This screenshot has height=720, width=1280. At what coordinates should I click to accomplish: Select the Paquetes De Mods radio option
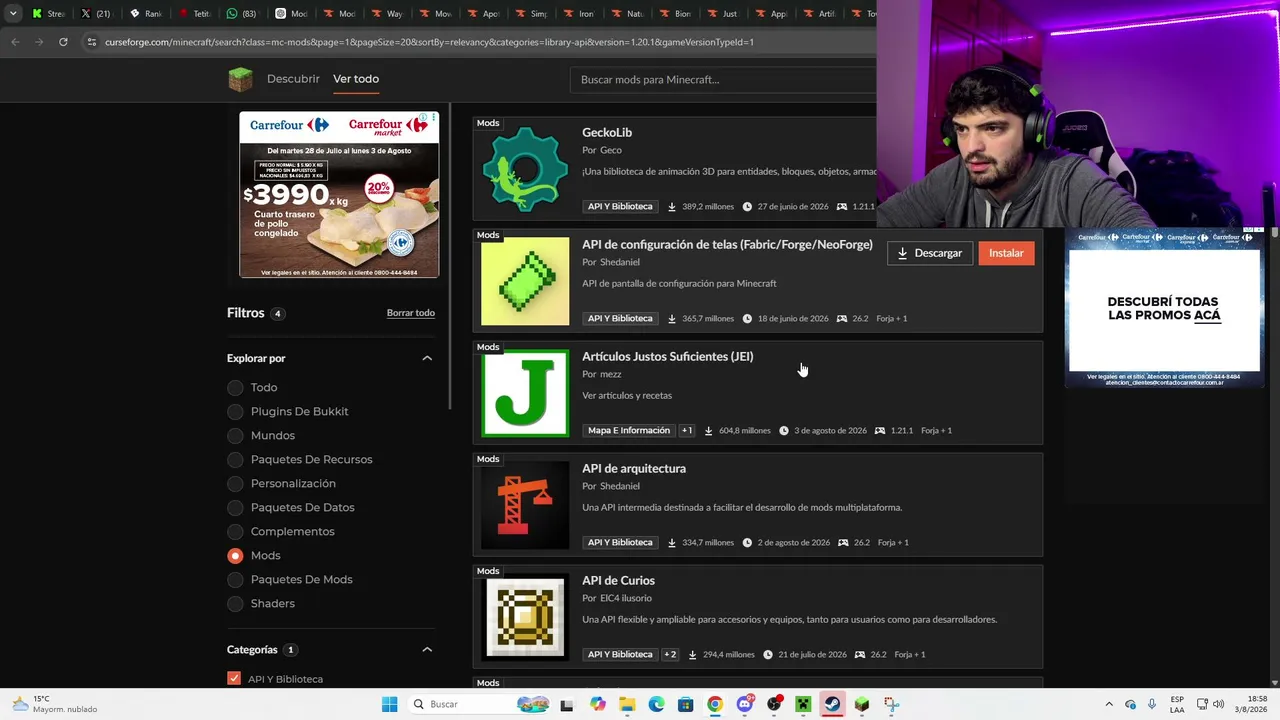click(x=235, y=579)
